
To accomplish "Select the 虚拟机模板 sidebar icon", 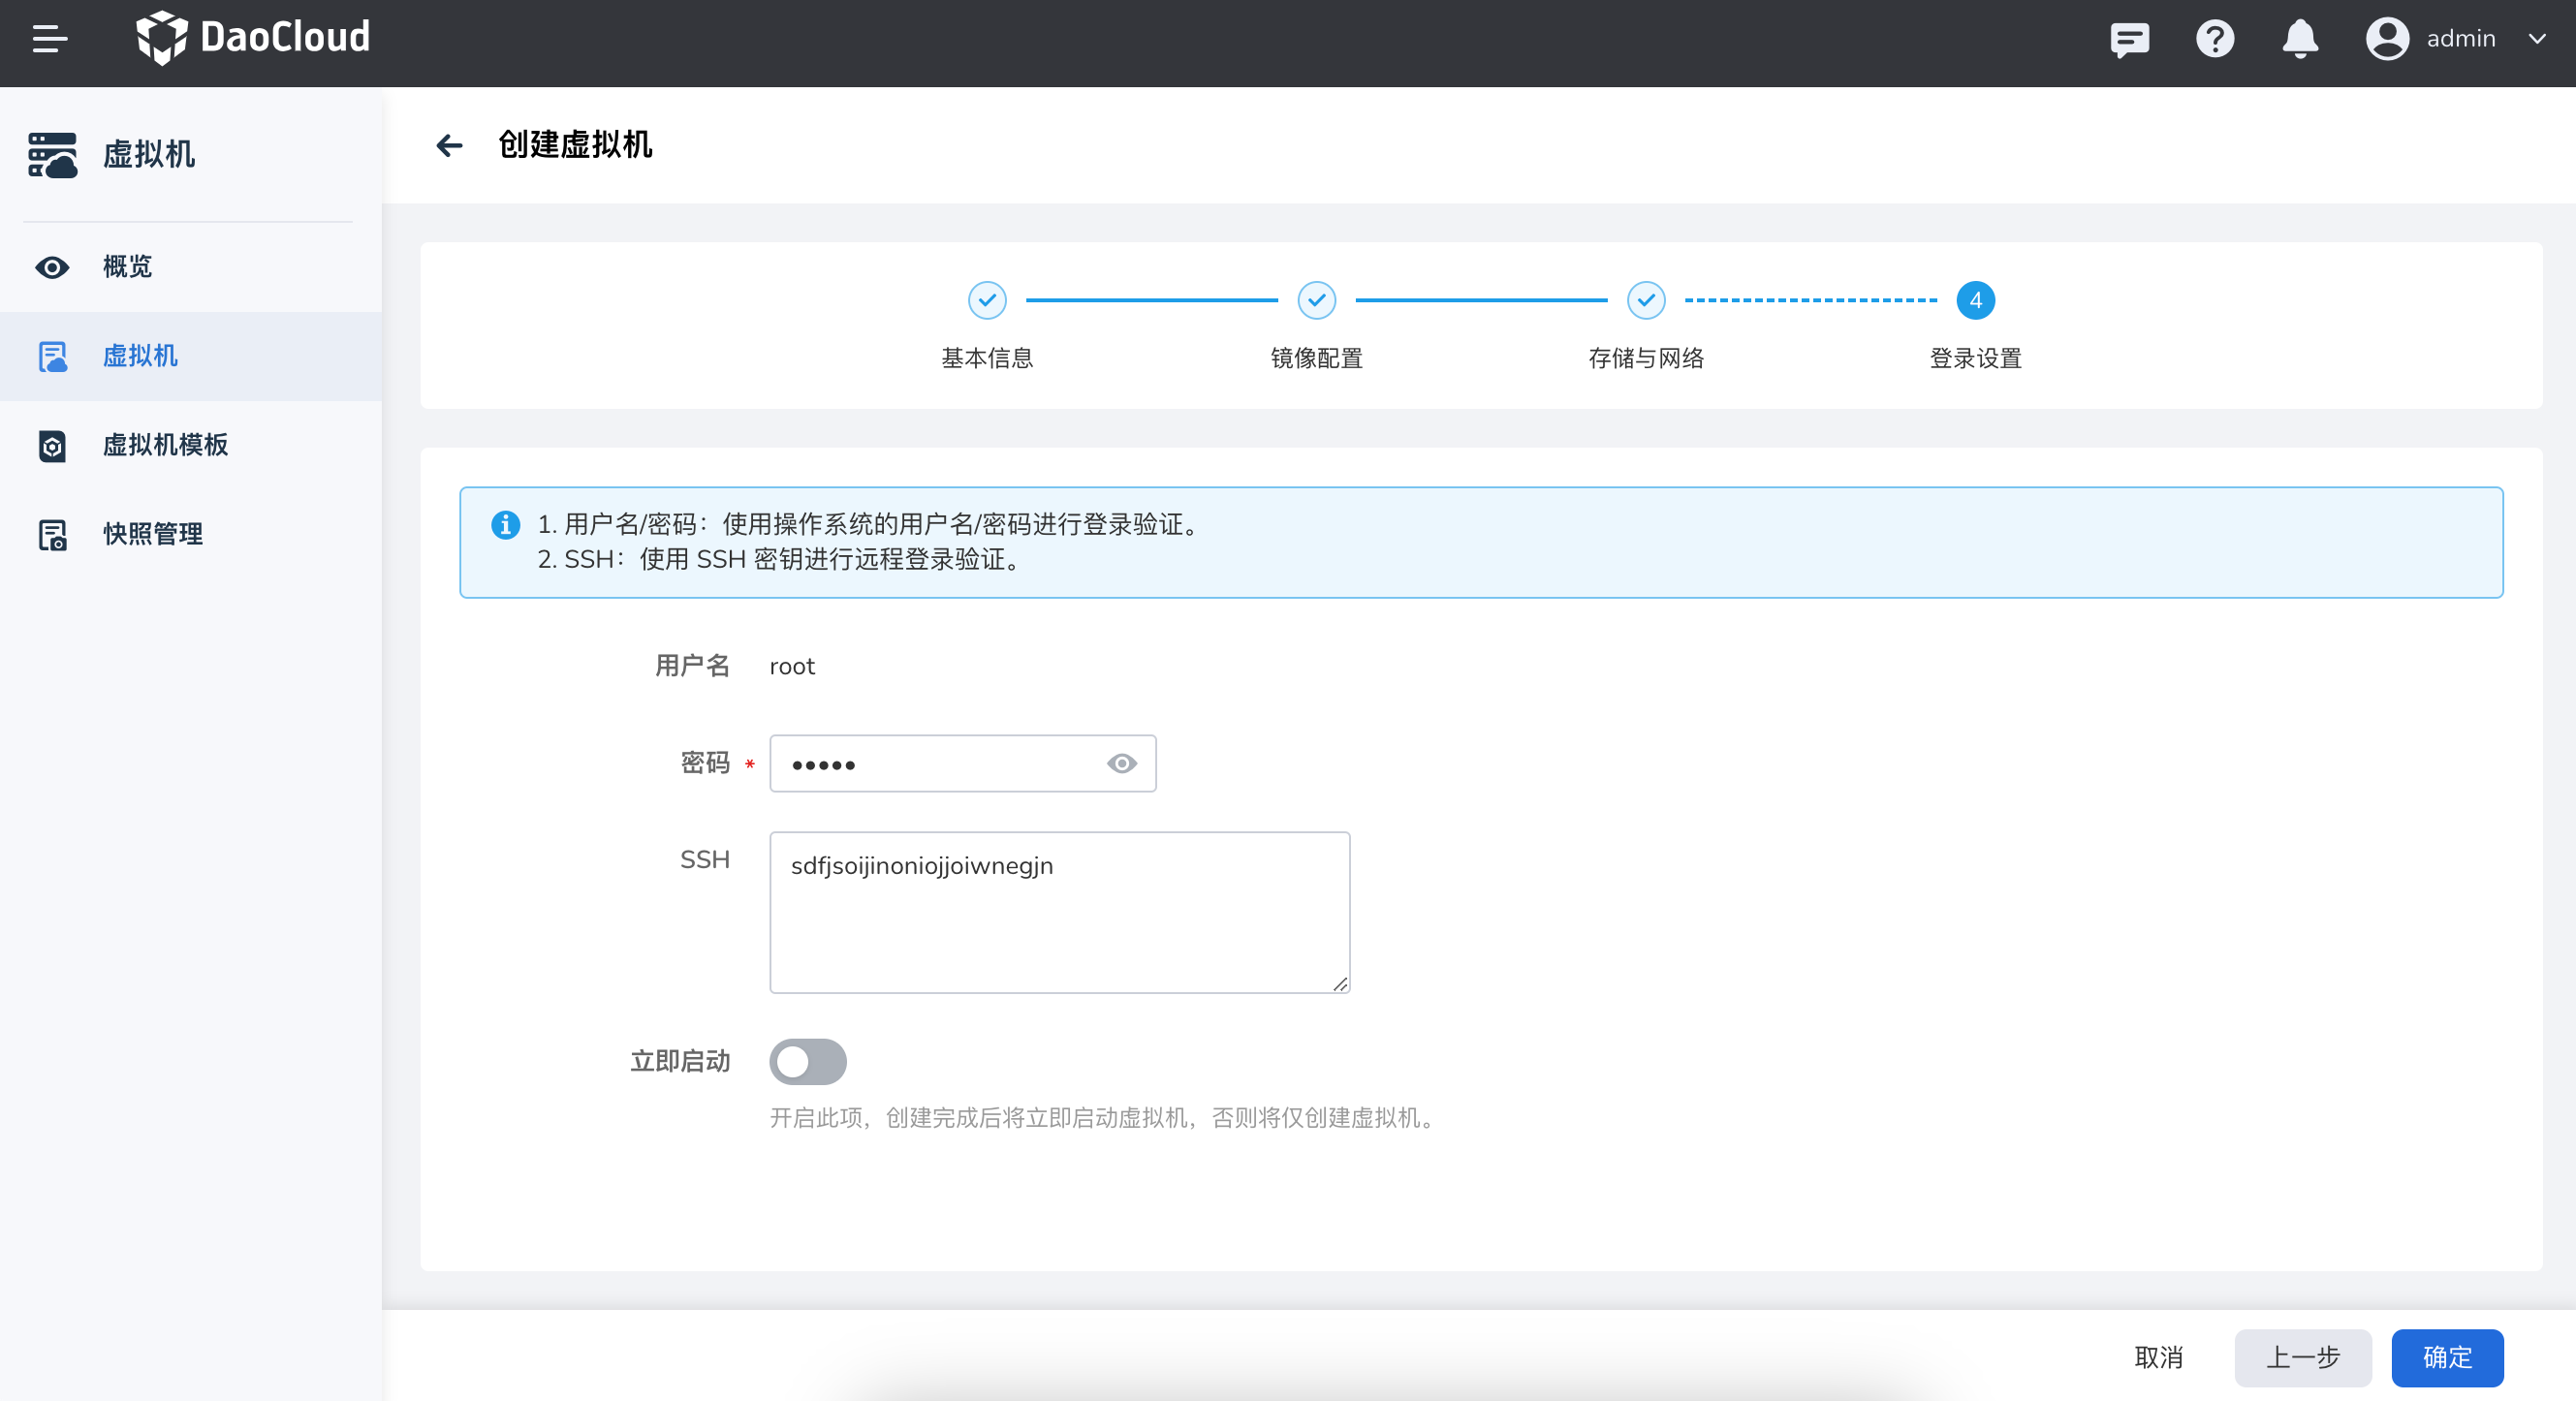I will coord(52,446).
